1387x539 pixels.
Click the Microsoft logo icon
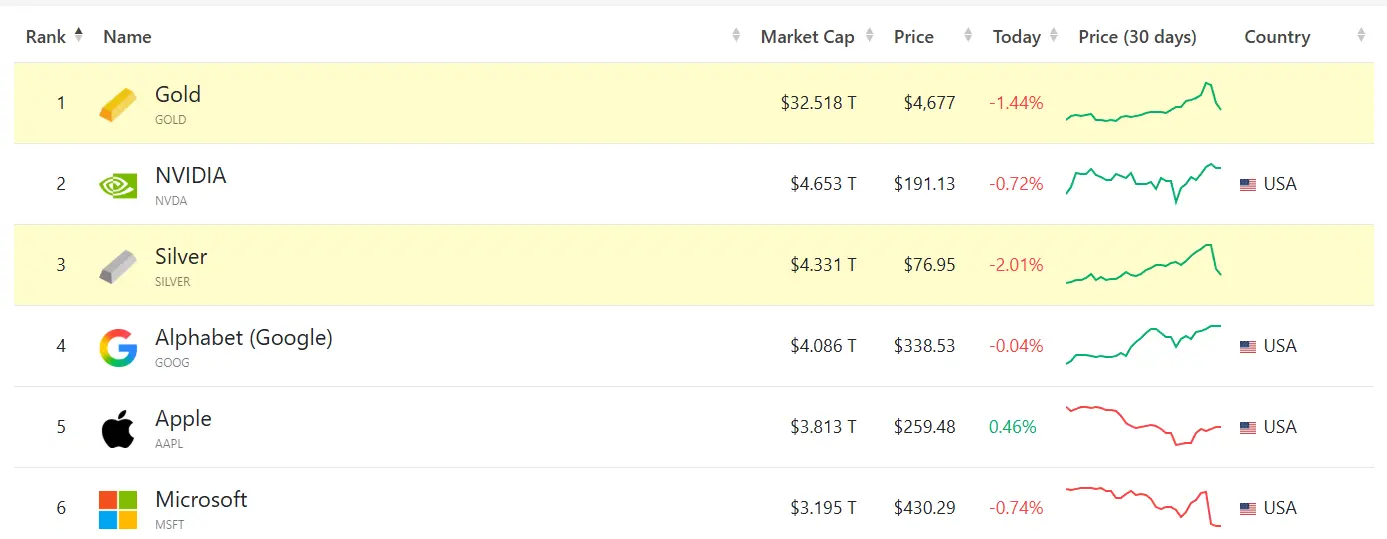click(x=118, y=509)
